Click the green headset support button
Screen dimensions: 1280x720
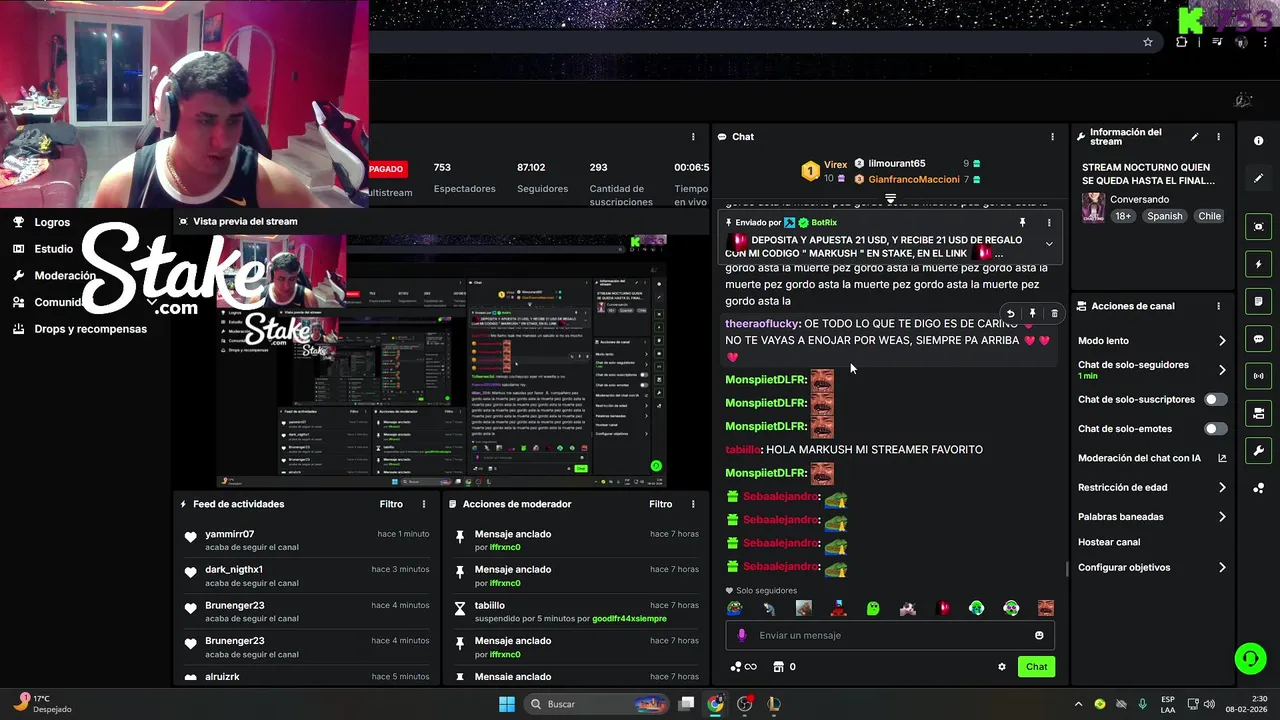point(1250,658)
